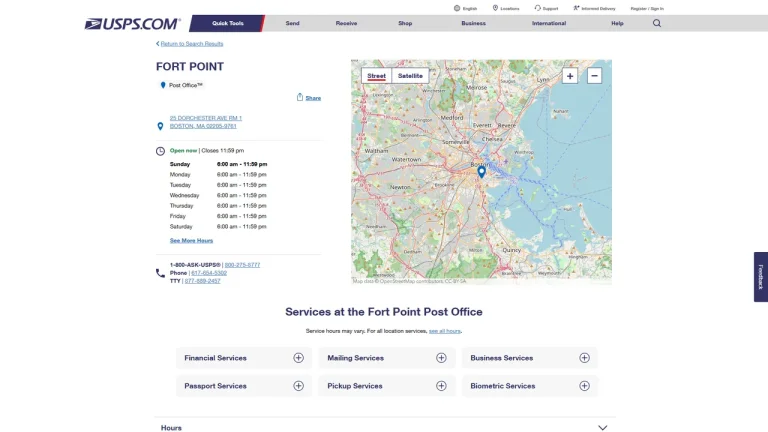Click See More Hours link
This screenshot has width=768, height=432.
pos(191,240)
